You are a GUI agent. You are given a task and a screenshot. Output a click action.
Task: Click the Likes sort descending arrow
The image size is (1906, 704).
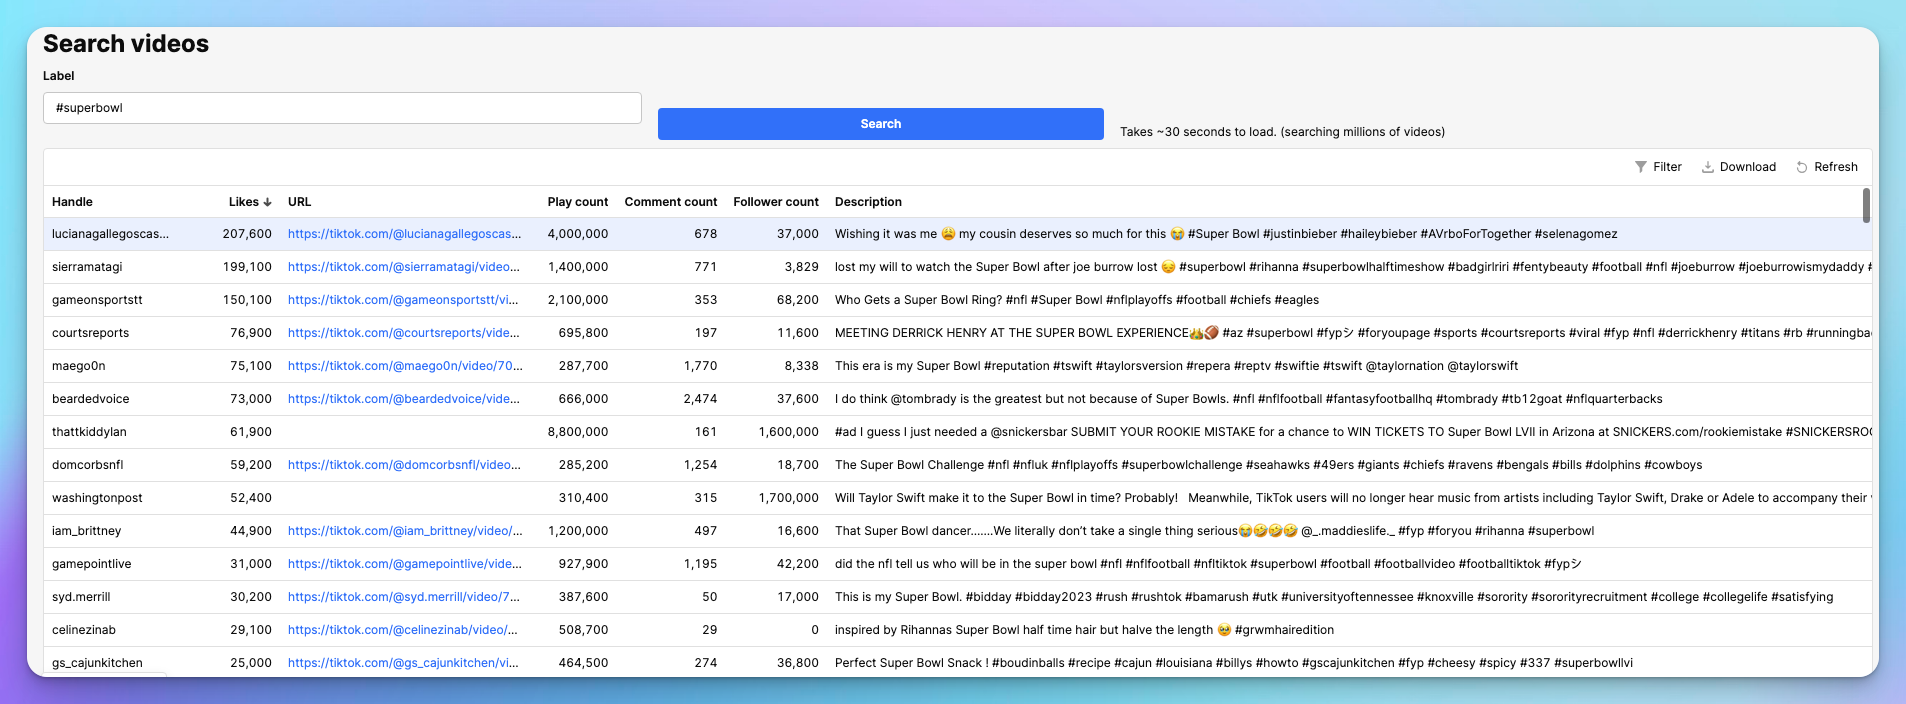[x=267, y=202]
